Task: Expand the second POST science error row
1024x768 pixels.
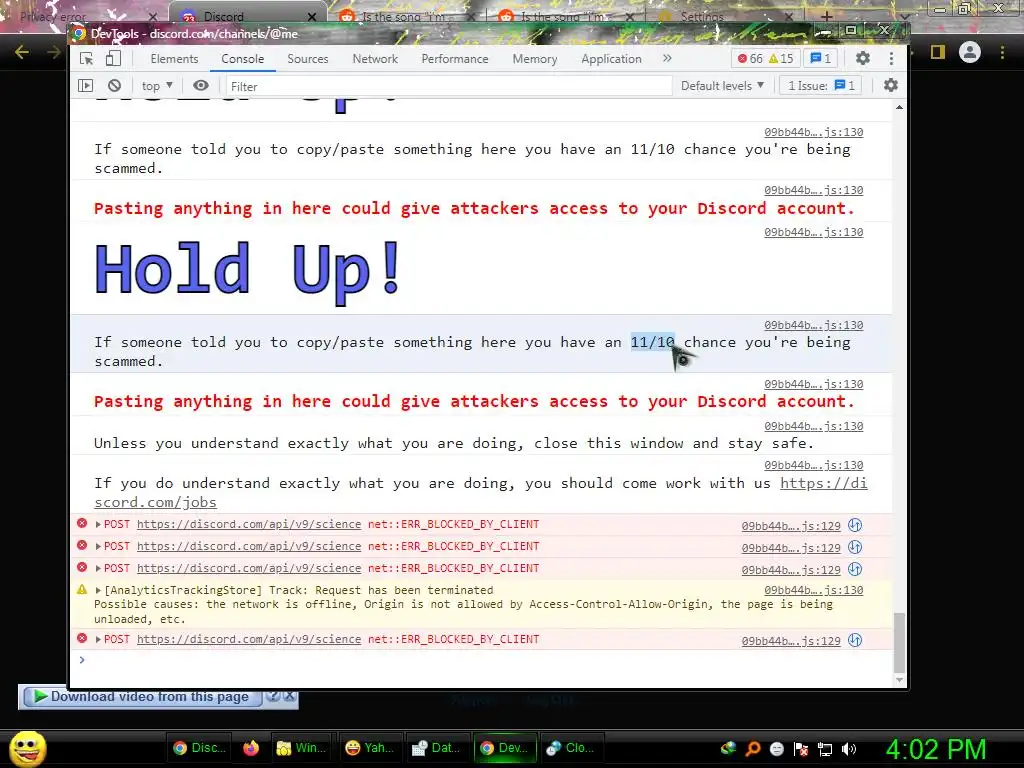Action: (98, 547)
